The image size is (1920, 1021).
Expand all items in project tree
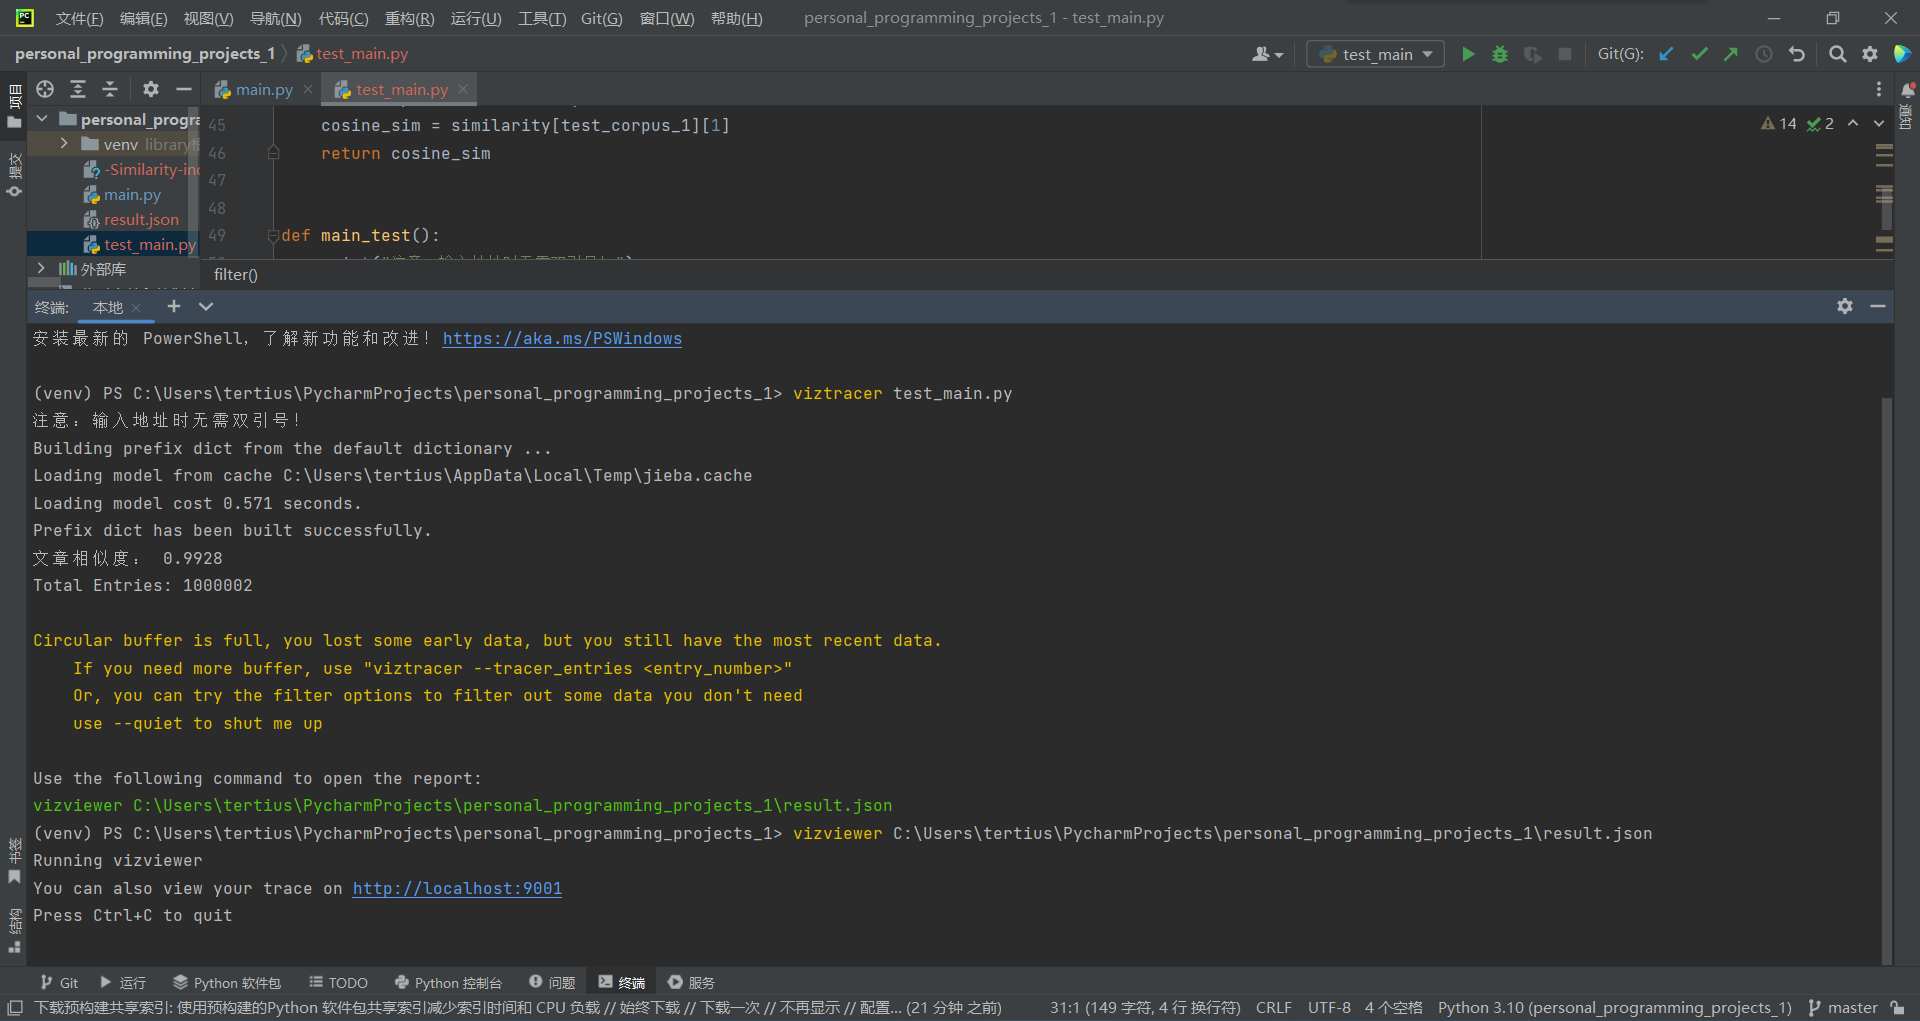click(78, 89)
